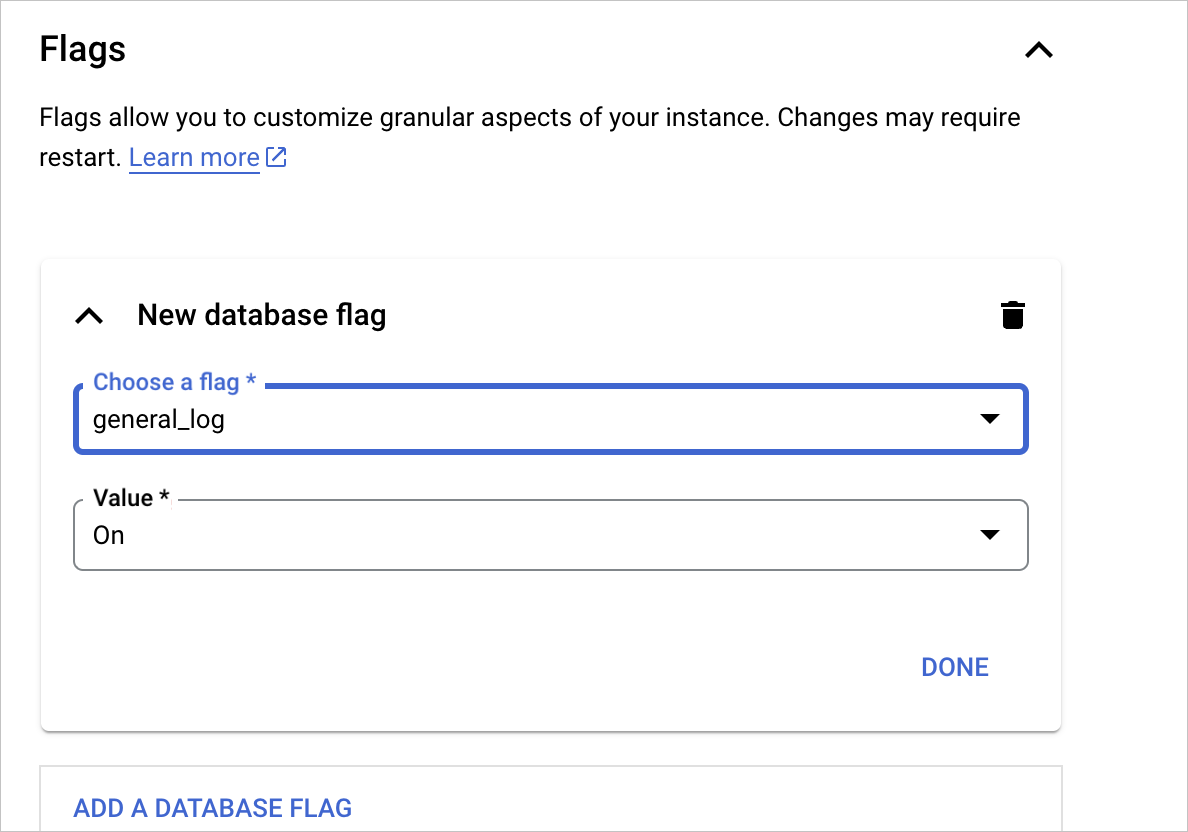Click empty space left of DONE button
Image resolution: width=1188 pixels, height=832 pixels.
(x=500, y=667)
